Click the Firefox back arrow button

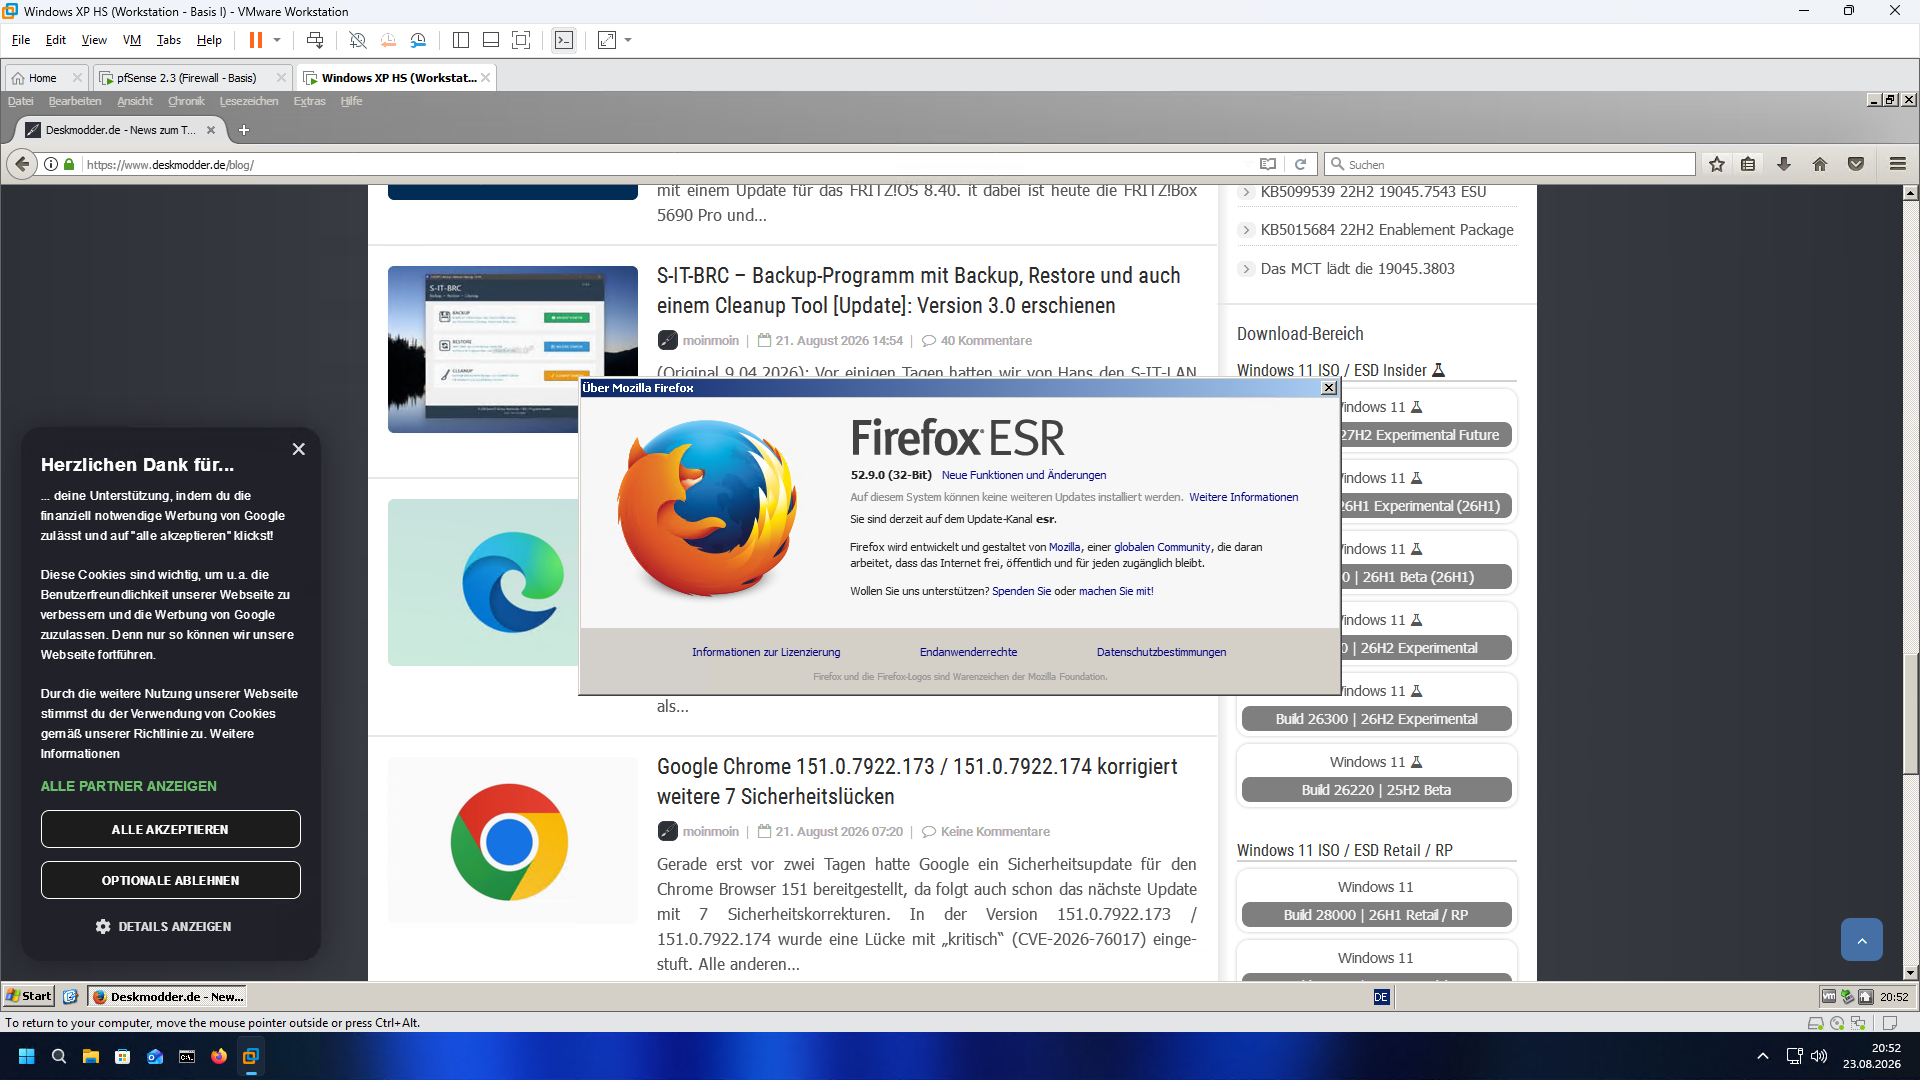coord(22,164)
